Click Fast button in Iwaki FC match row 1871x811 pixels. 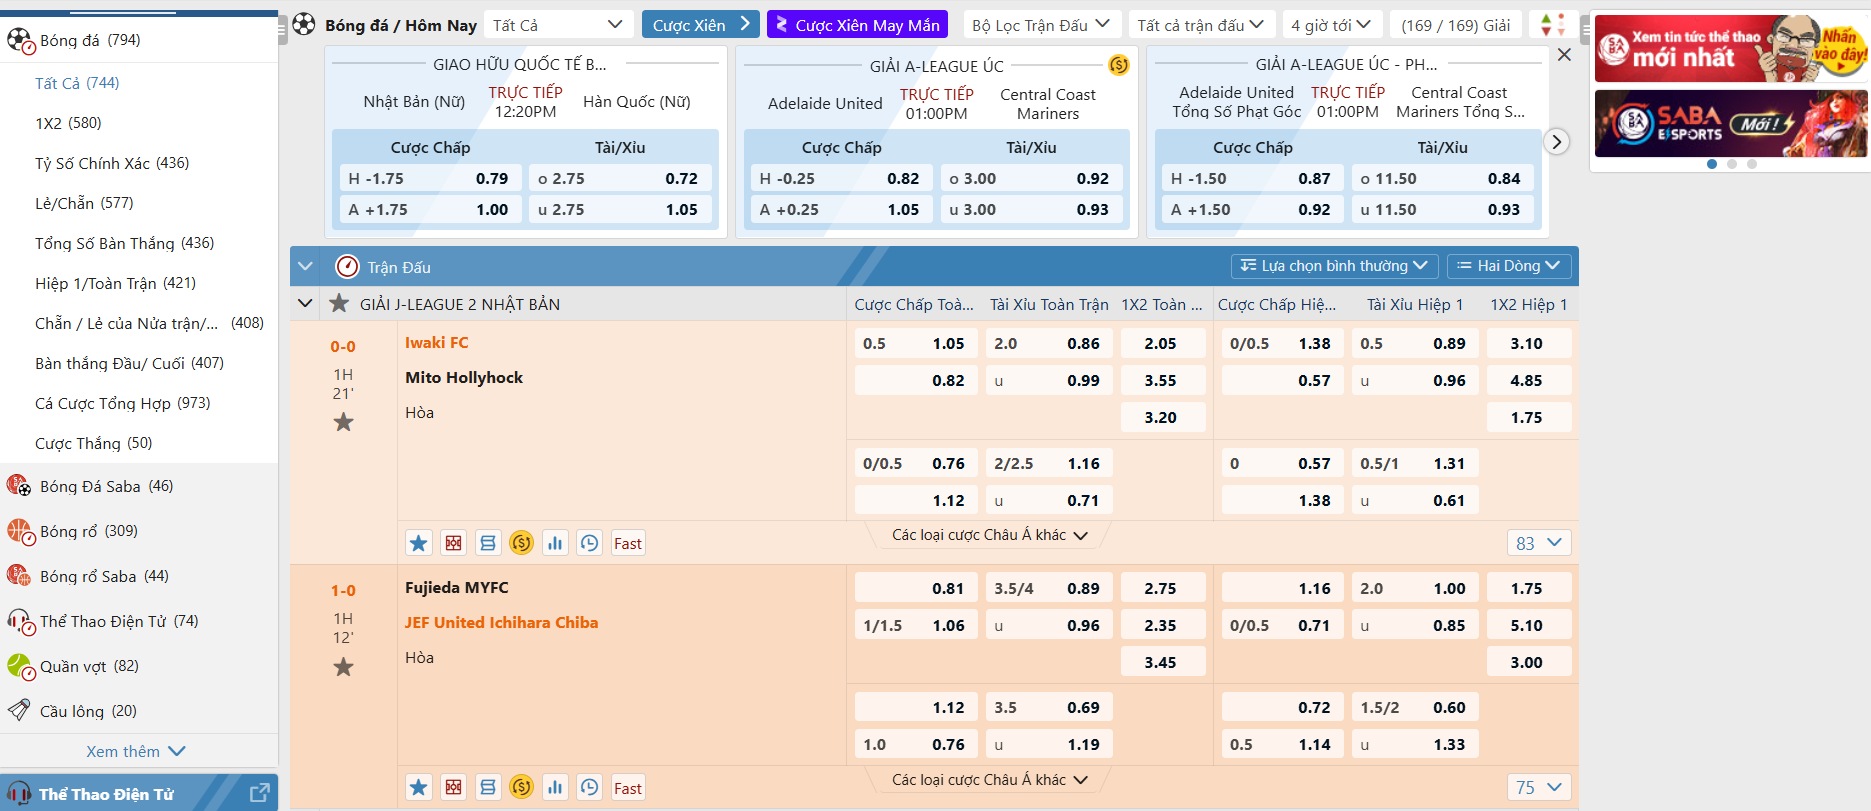(x=628, y=543)
